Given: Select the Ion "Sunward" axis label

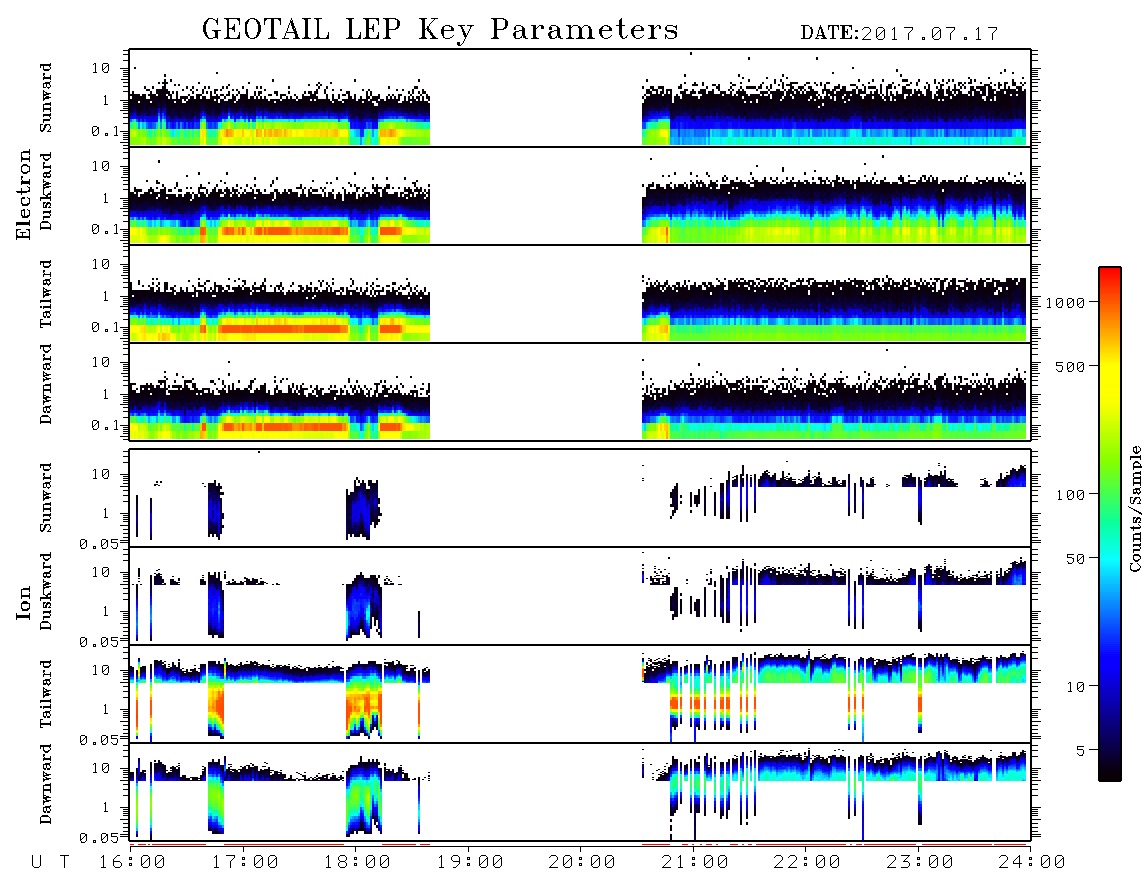Looking at the screenshot, I should 45,498.
